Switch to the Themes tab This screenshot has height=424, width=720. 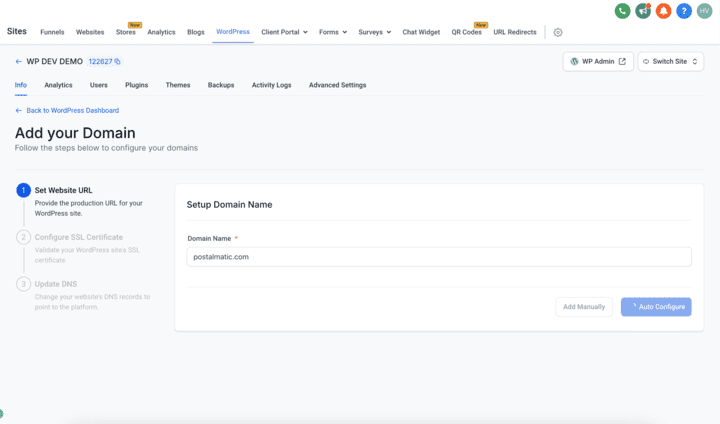pos(178,85)
